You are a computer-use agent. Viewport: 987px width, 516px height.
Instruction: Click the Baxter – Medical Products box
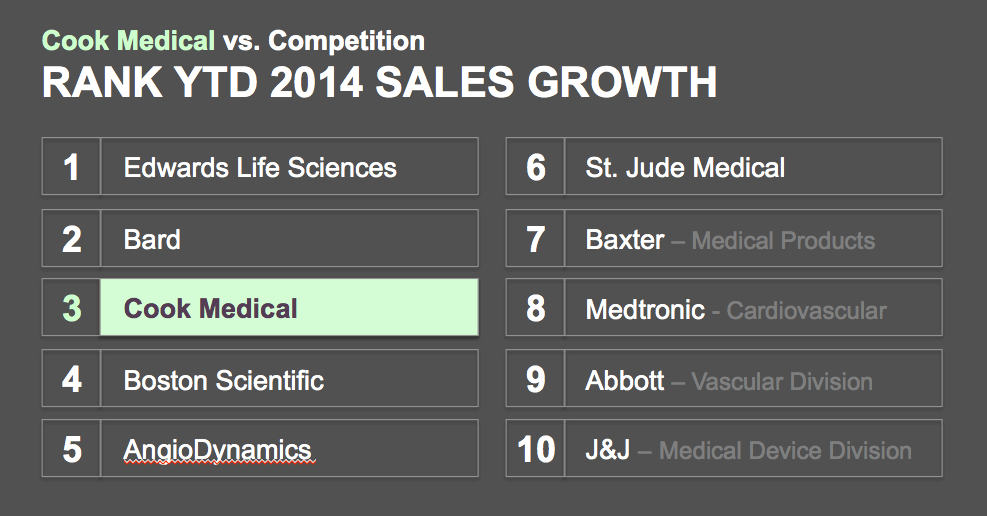click(x=753, y=238)
